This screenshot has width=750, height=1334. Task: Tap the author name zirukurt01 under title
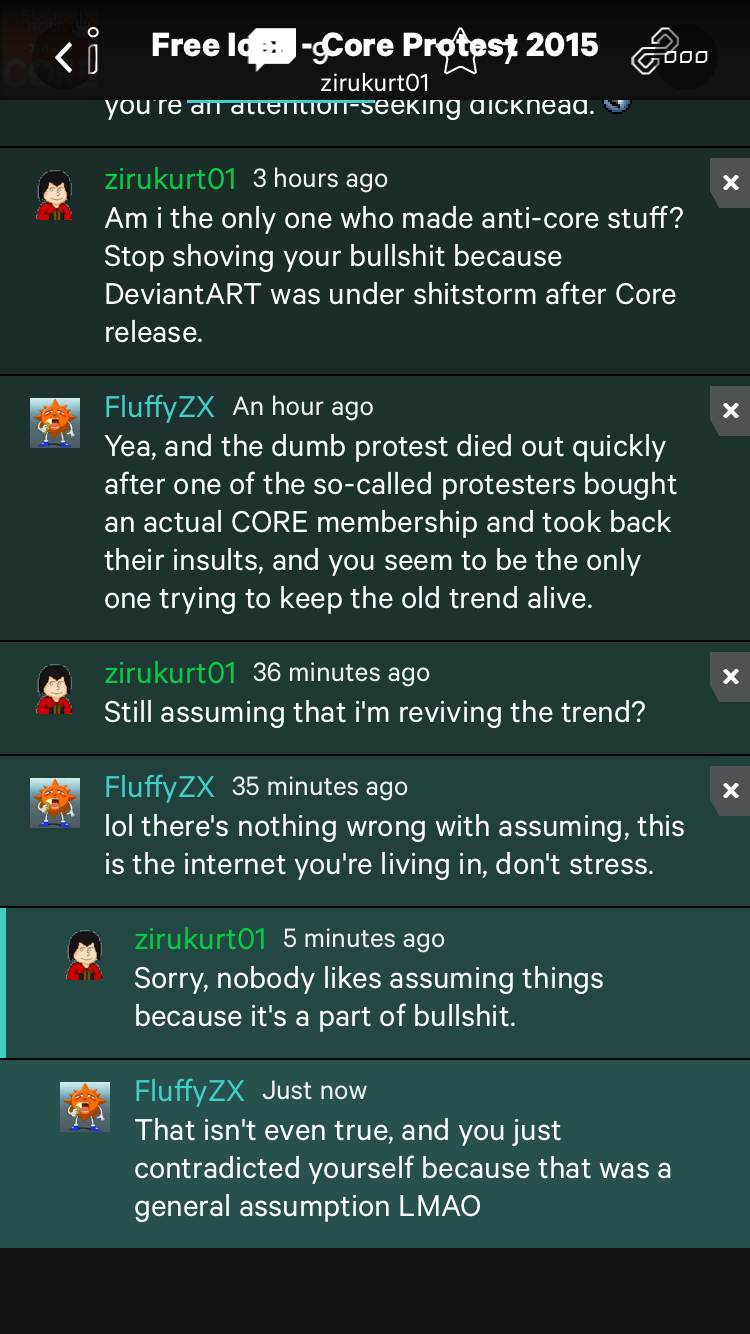(375, 83)
